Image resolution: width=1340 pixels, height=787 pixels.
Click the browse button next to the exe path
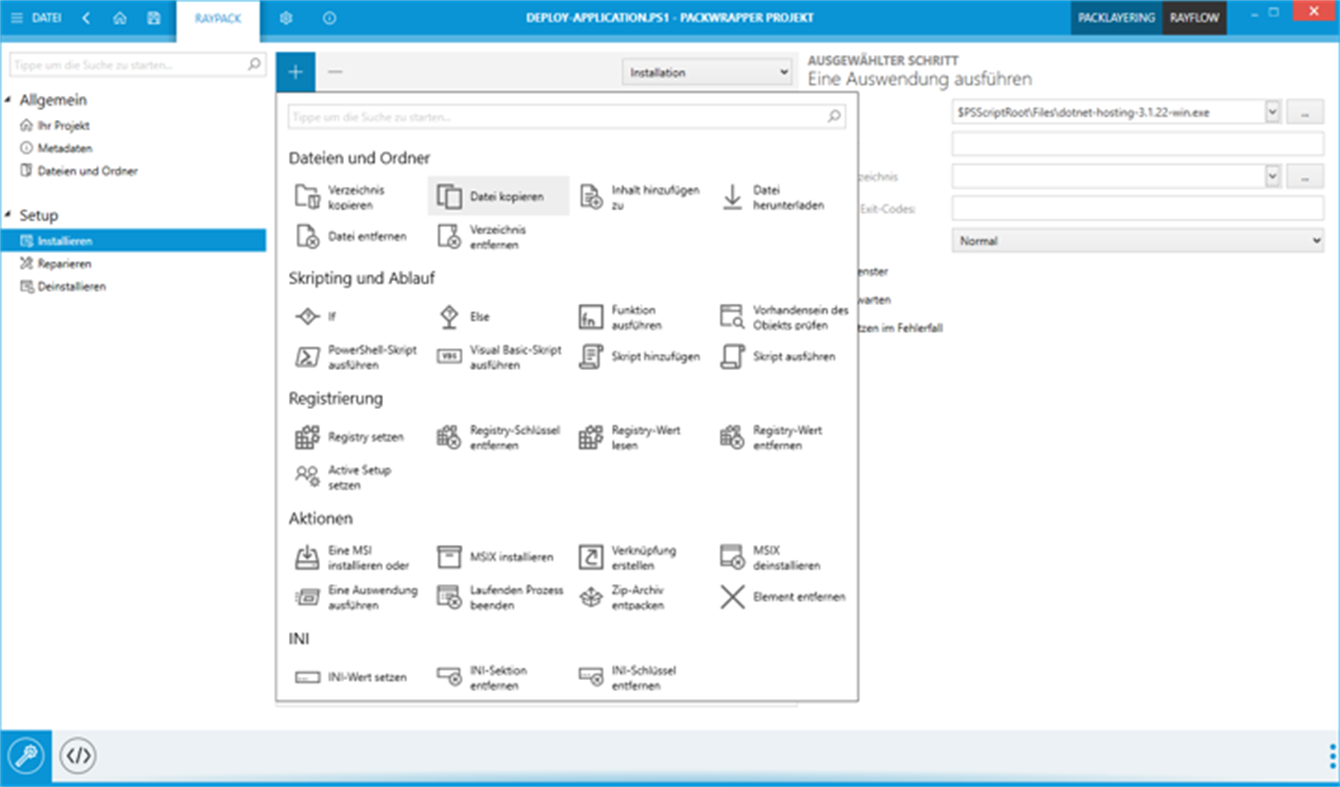click(1304, 111)
